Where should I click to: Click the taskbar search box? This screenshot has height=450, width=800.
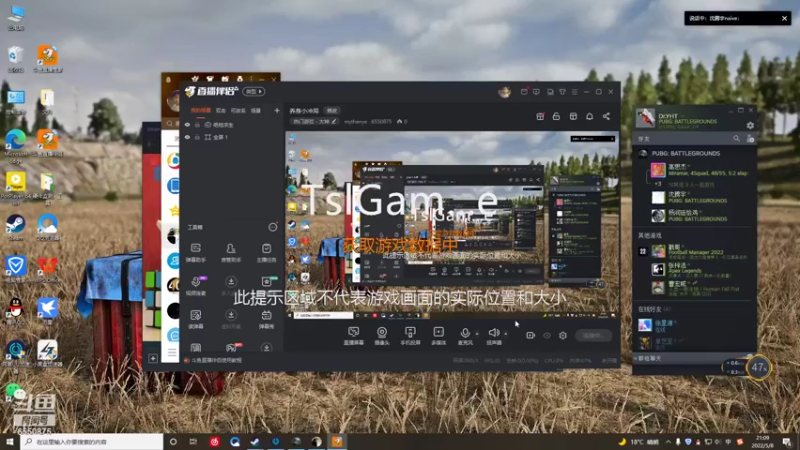click(92, 441)
